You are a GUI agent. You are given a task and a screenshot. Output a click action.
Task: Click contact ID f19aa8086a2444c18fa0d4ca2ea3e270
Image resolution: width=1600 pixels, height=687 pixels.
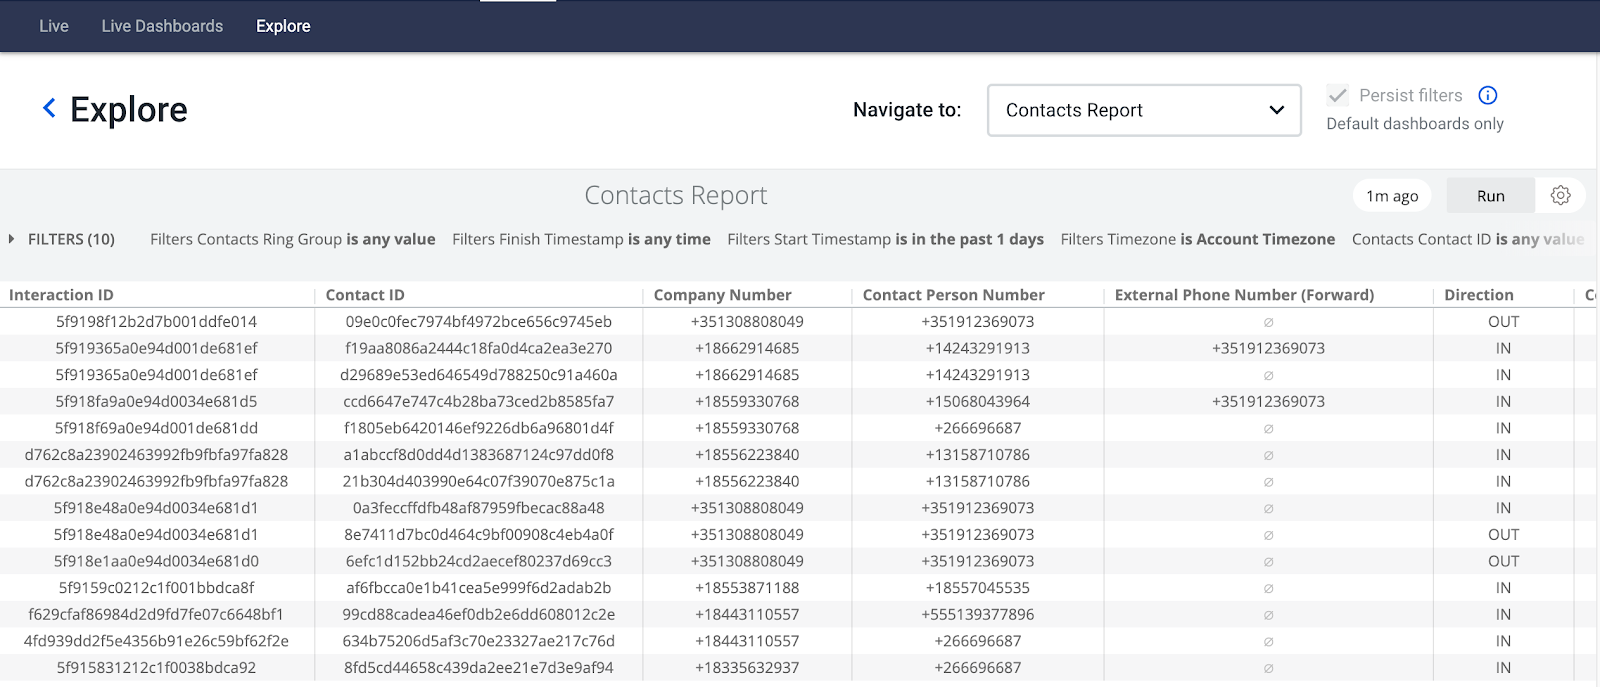[478, 348]
